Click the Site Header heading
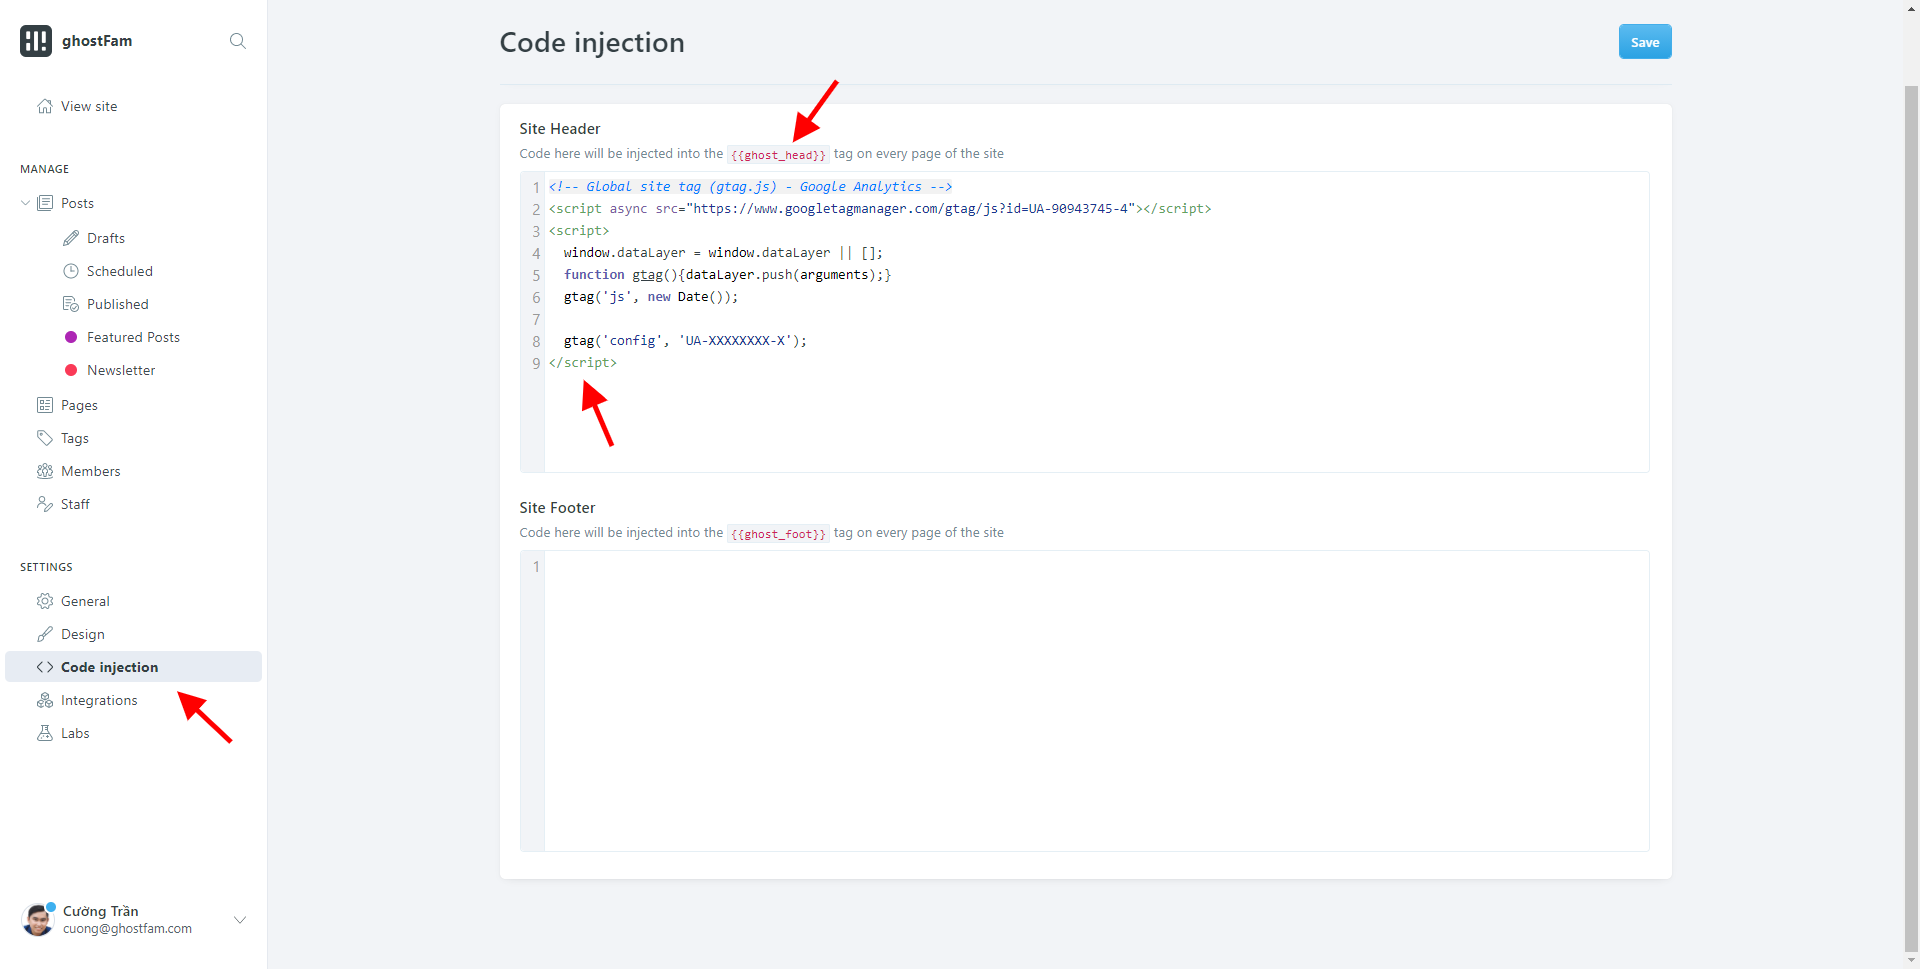The height and width of the screenshot is (969, 1920). click(560, 129)
